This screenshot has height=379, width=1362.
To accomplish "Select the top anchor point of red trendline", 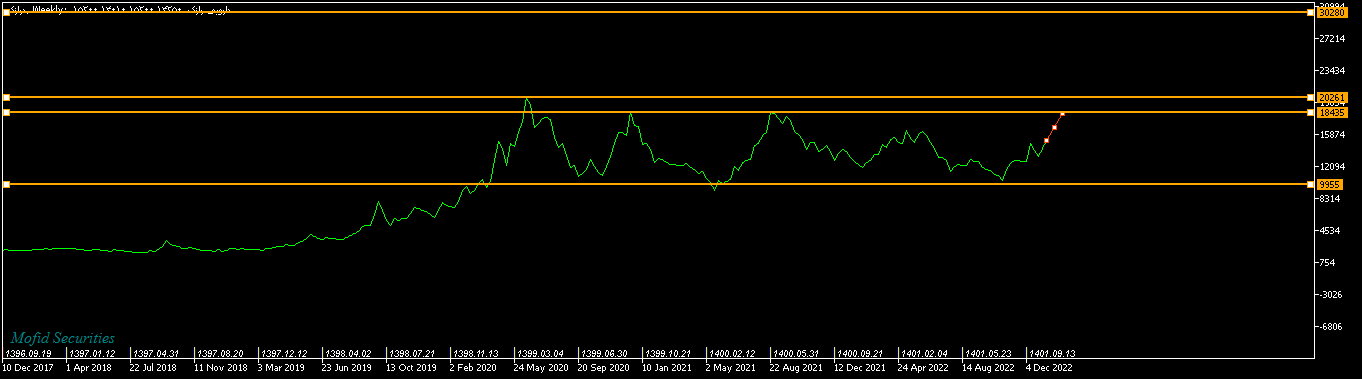I will [x=1062, y=114].
